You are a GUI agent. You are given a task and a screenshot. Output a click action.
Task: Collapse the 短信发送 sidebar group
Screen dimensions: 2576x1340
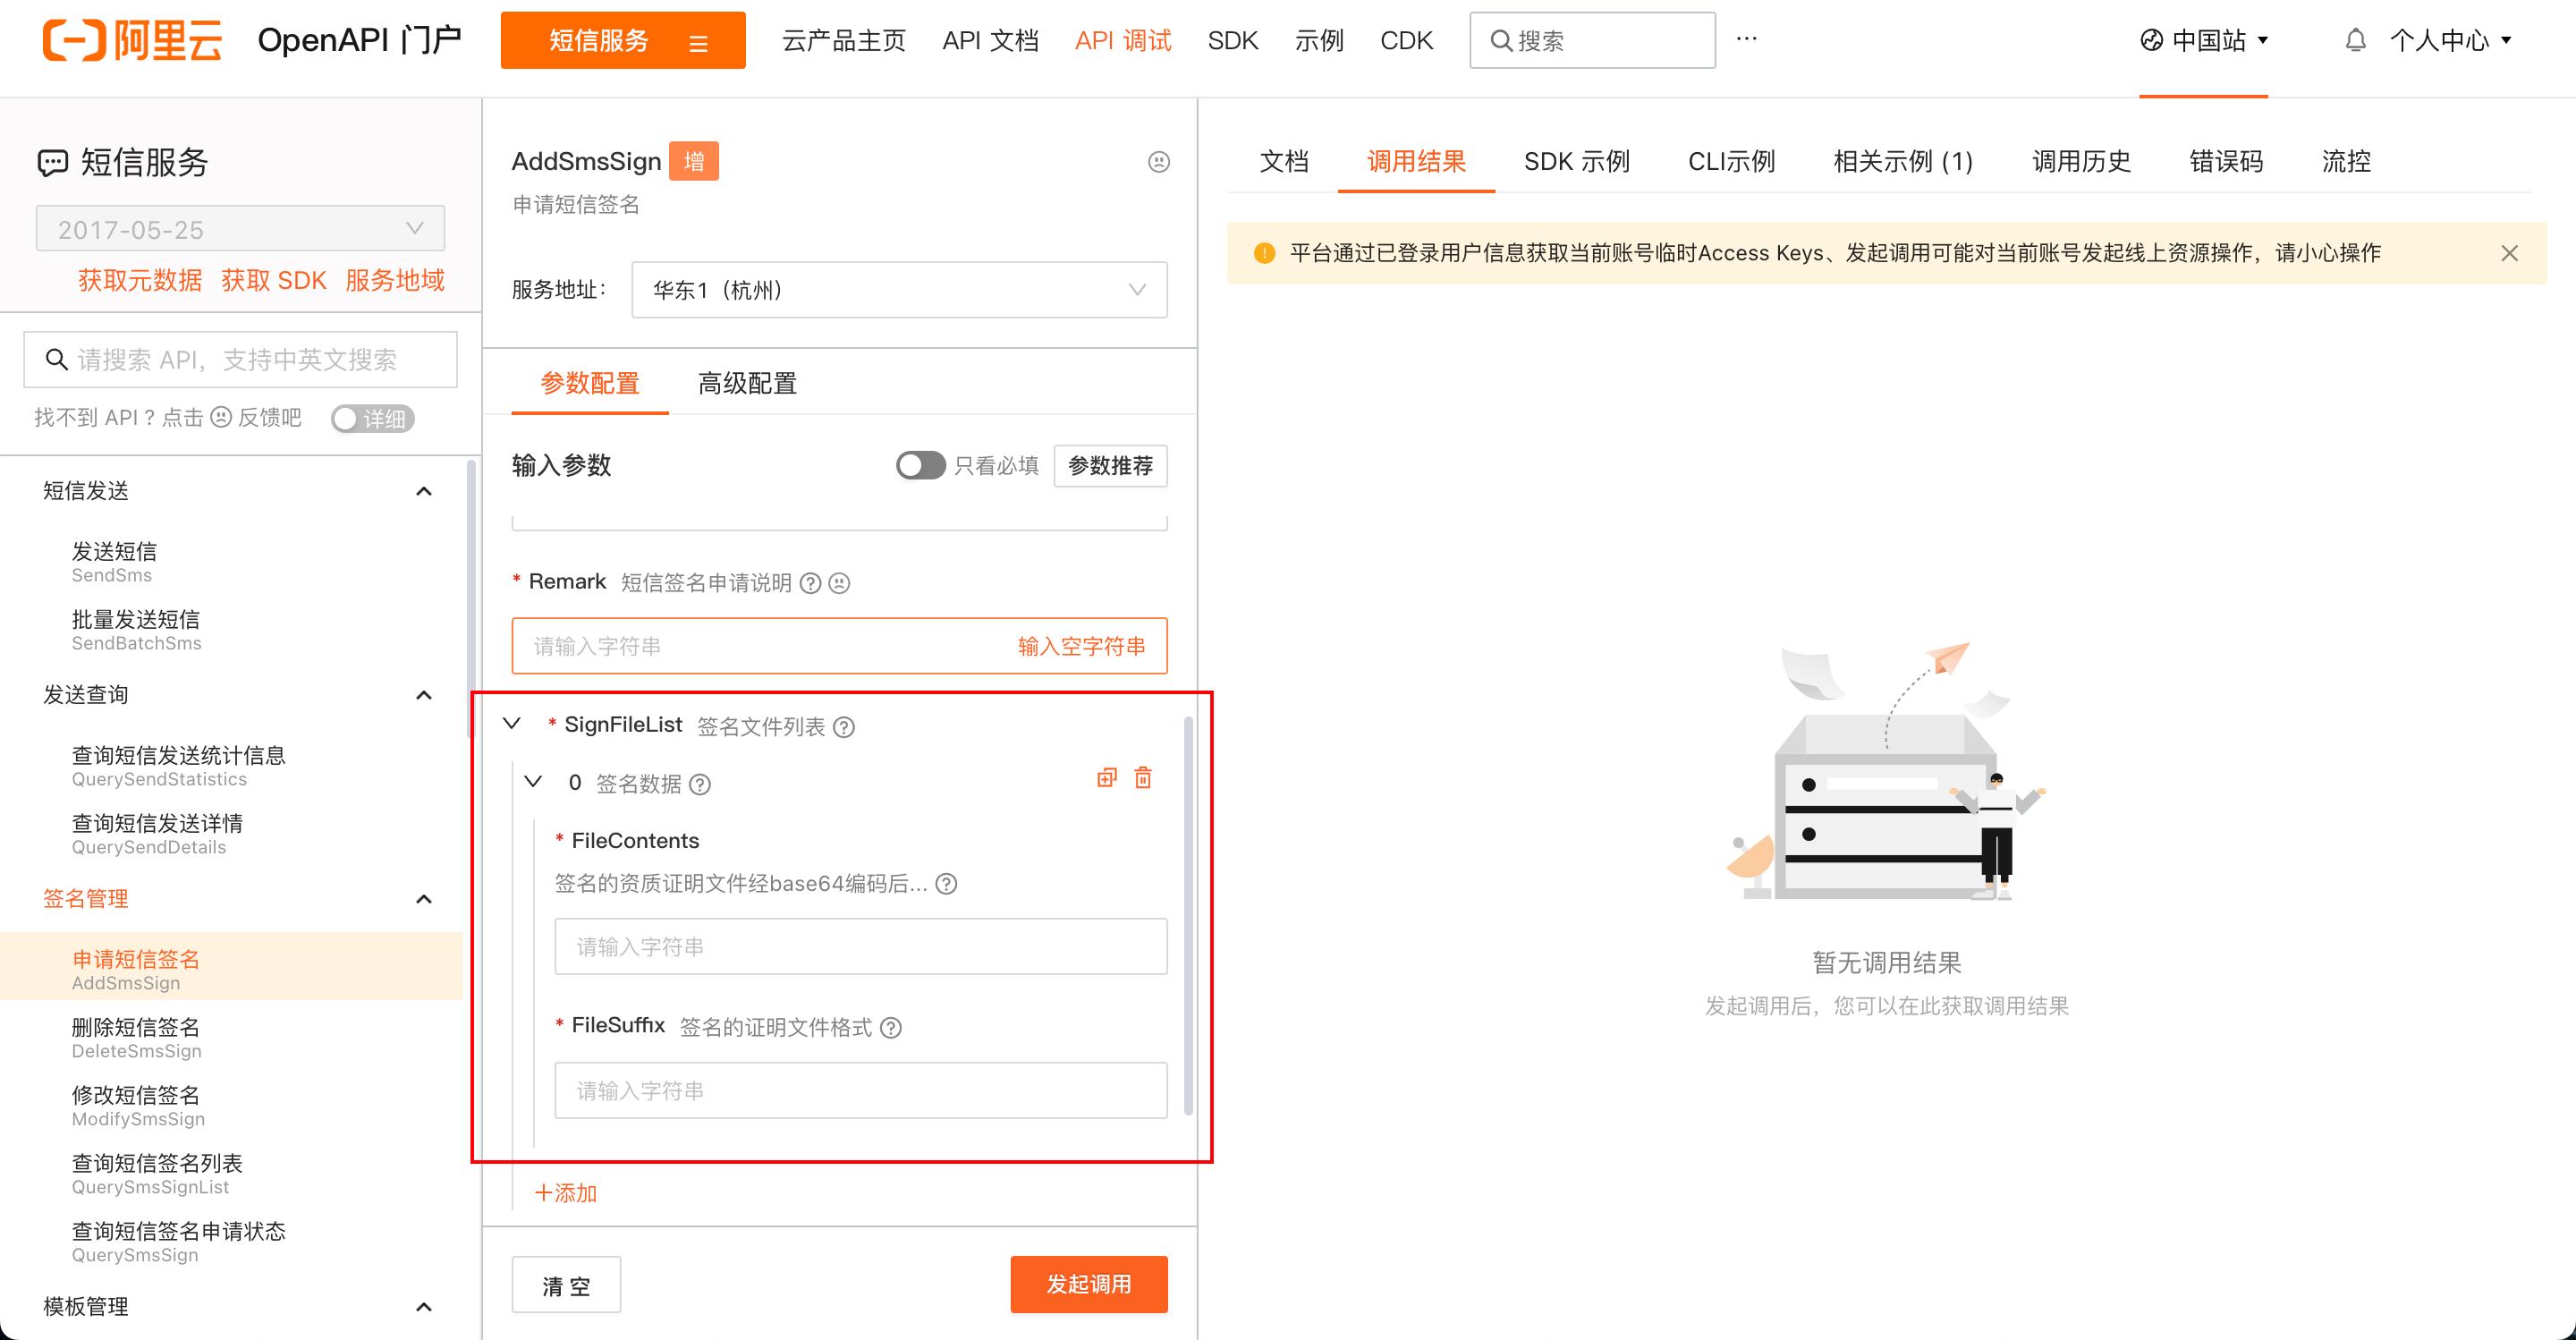pos(424,491)
